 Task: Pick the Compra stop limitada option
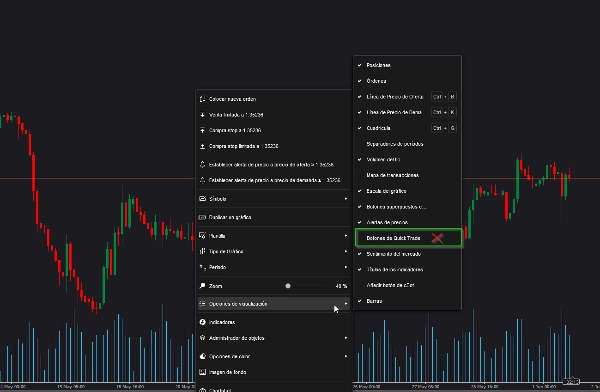[x=274, y=146]
